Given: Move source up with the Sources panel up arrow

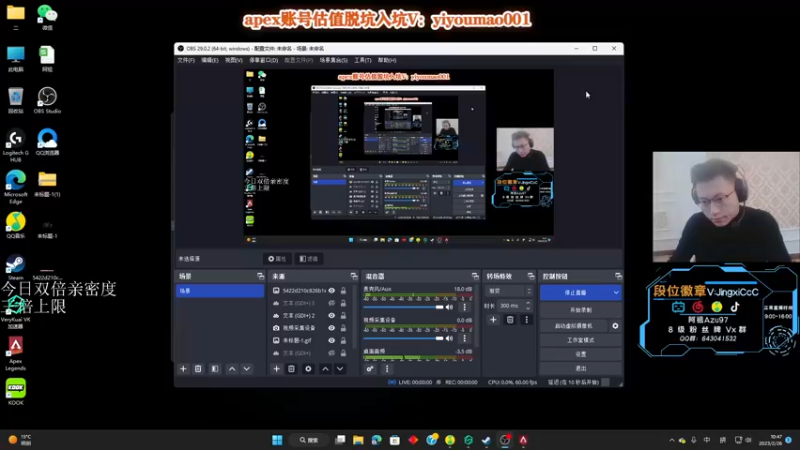Looking at the screenshot, I should [x=326, y=369].
